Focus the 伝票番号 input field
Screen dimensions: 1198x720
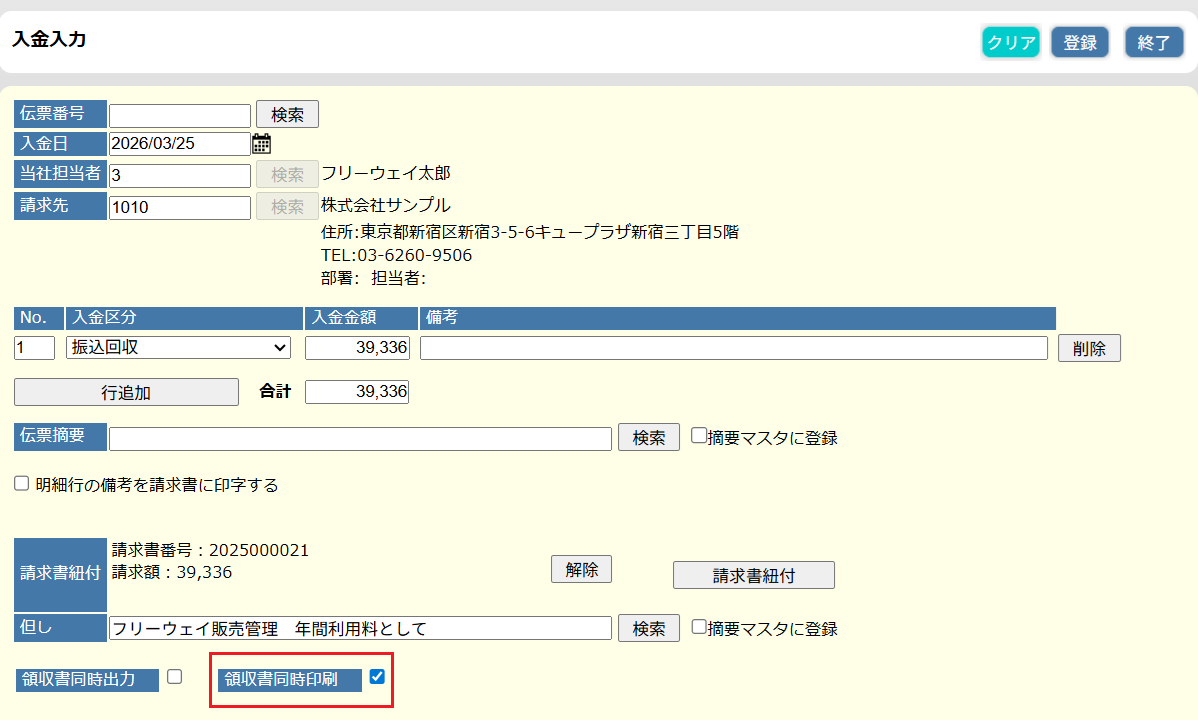pos(180,116)
